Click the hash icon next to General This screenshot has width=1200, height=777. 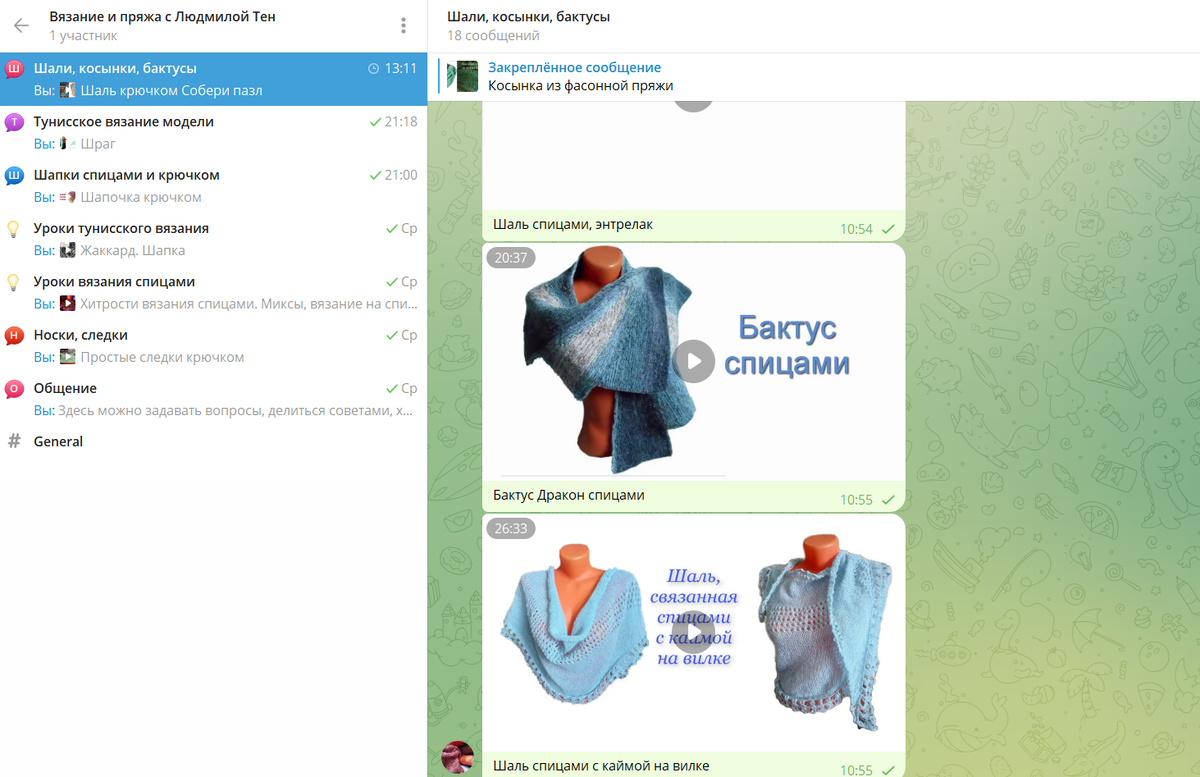coord(14,441)
